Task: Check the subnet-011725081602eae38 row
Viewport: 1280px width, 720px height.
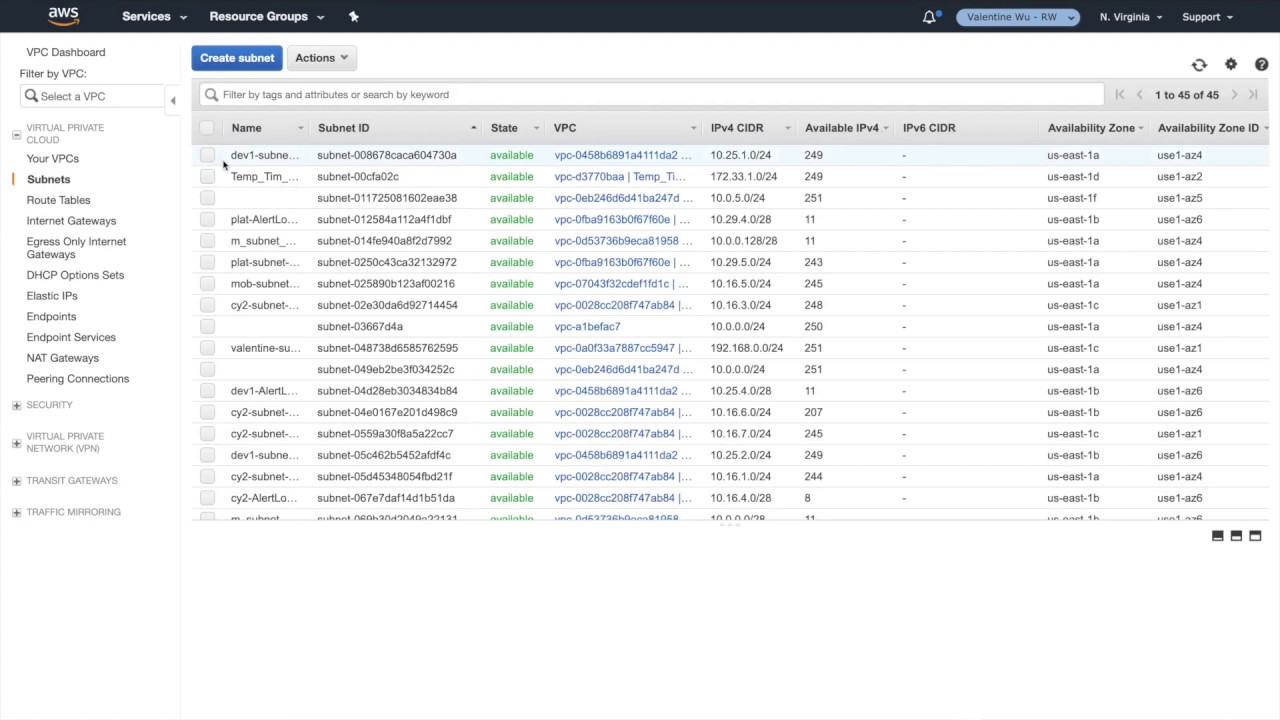Action: pos(207,198)
